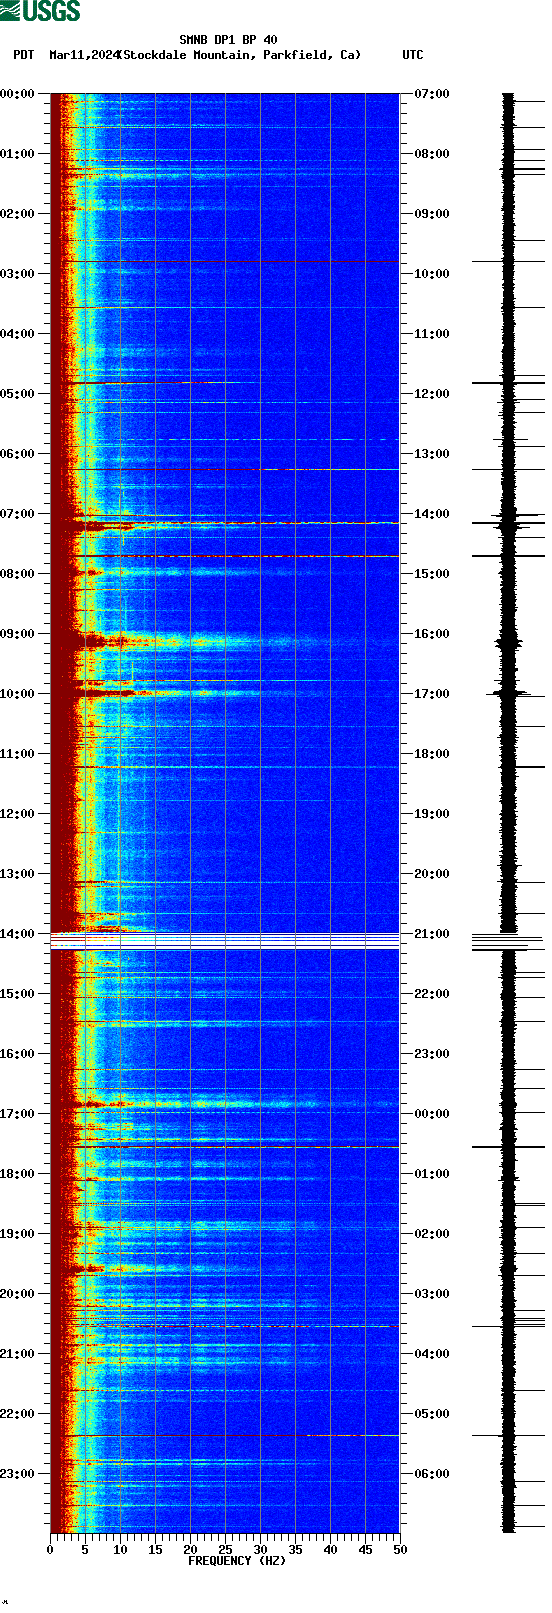Click the '08:00' UTC time label
Image resolution: width=552 pixels, height=1613 pixels.
(x=432, y=154)
